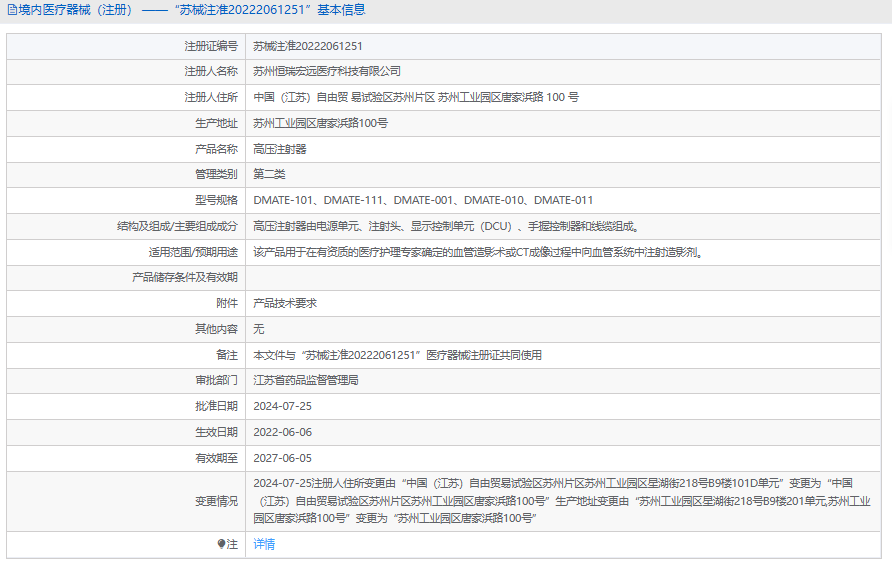Click the 批准日期 label
Viewport: 892px width, 565px height.
pos(216,406)
